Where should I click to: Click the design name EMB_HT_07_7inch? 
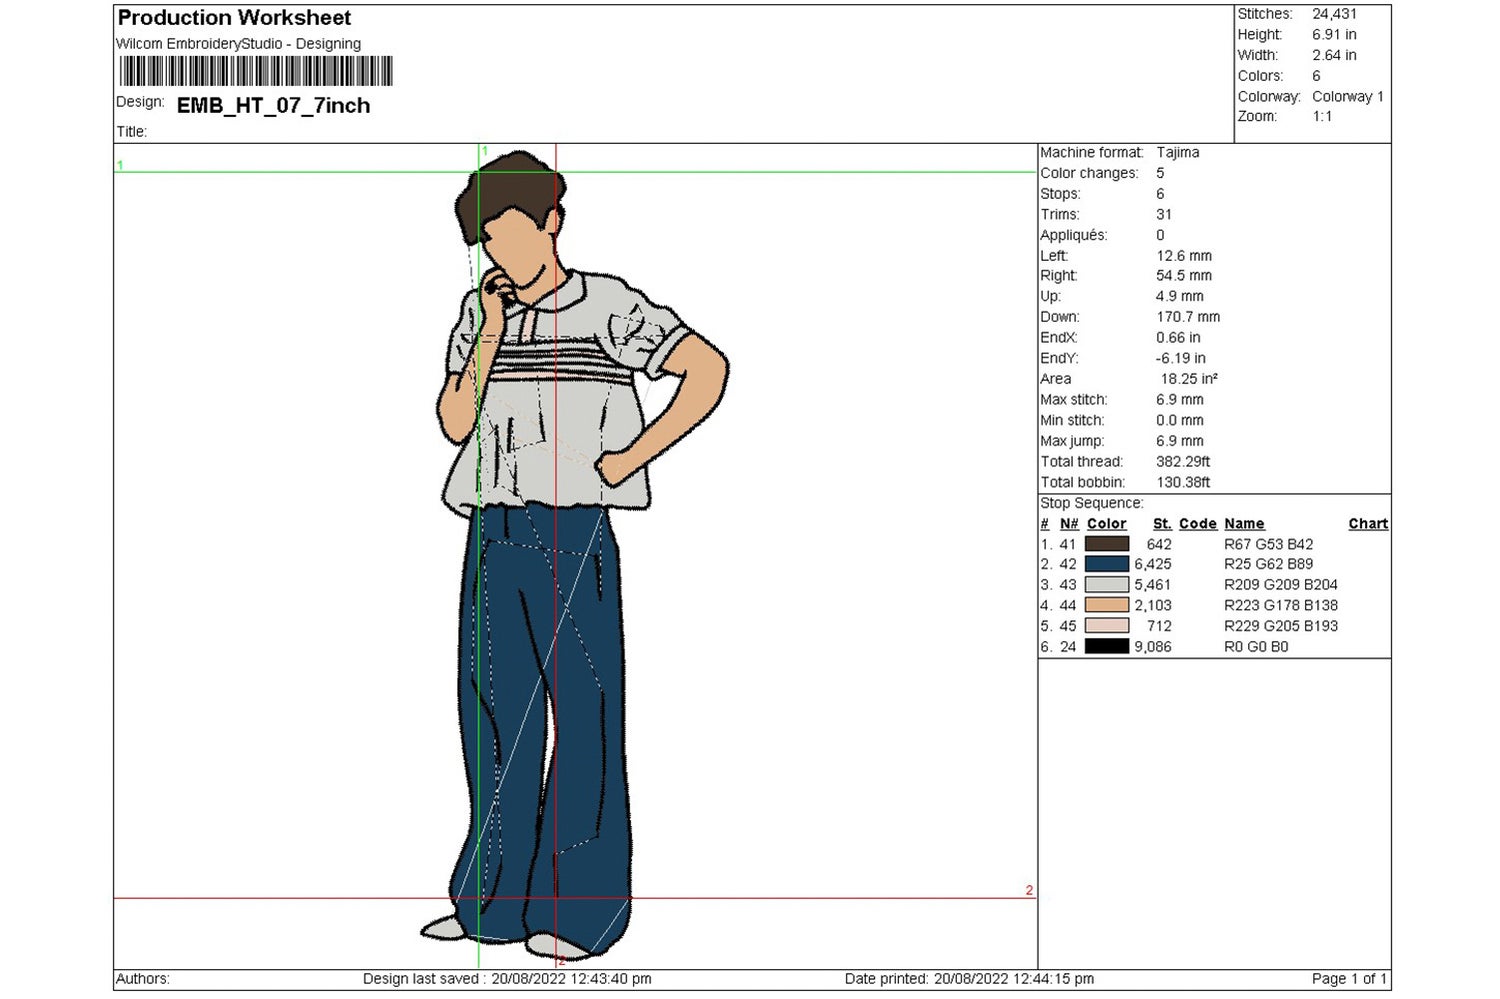point(272,105)
